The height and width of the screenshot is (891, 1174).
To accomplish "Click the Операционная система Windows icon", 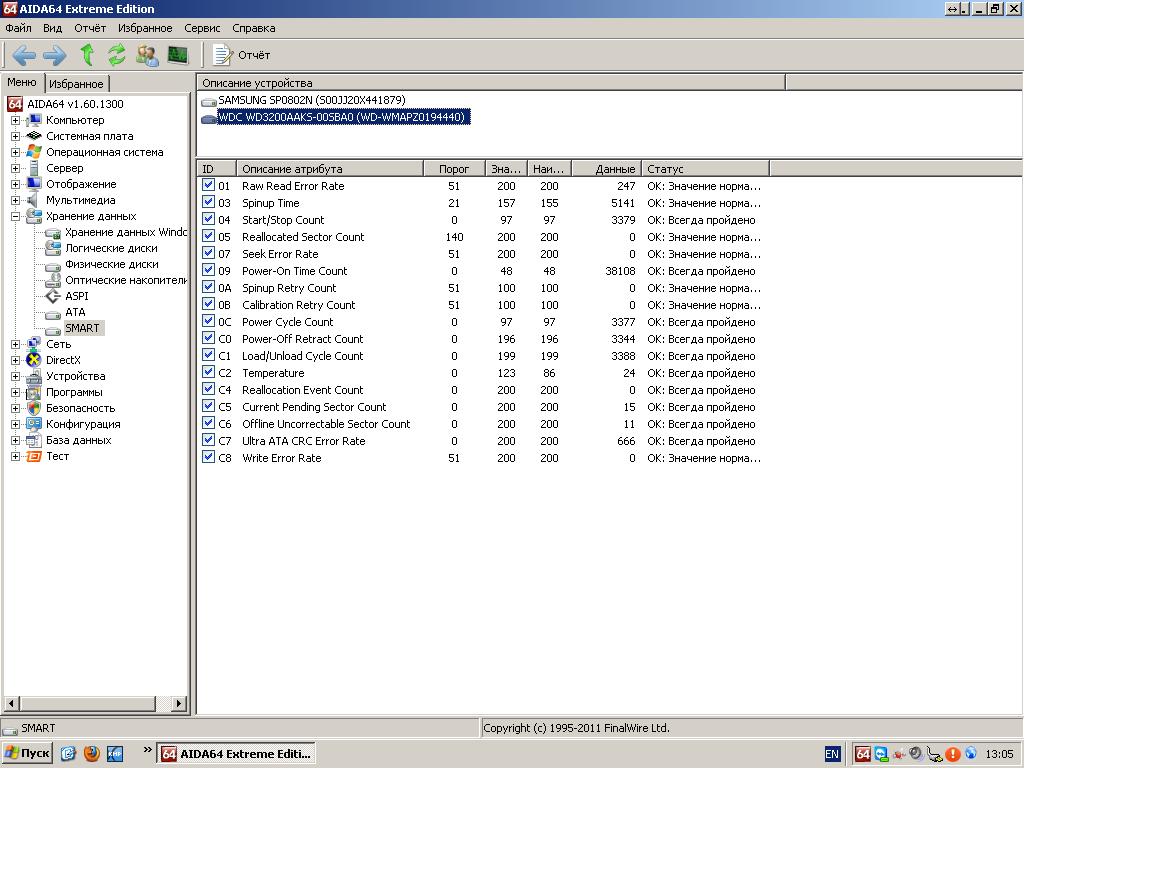I will (34, 152).
